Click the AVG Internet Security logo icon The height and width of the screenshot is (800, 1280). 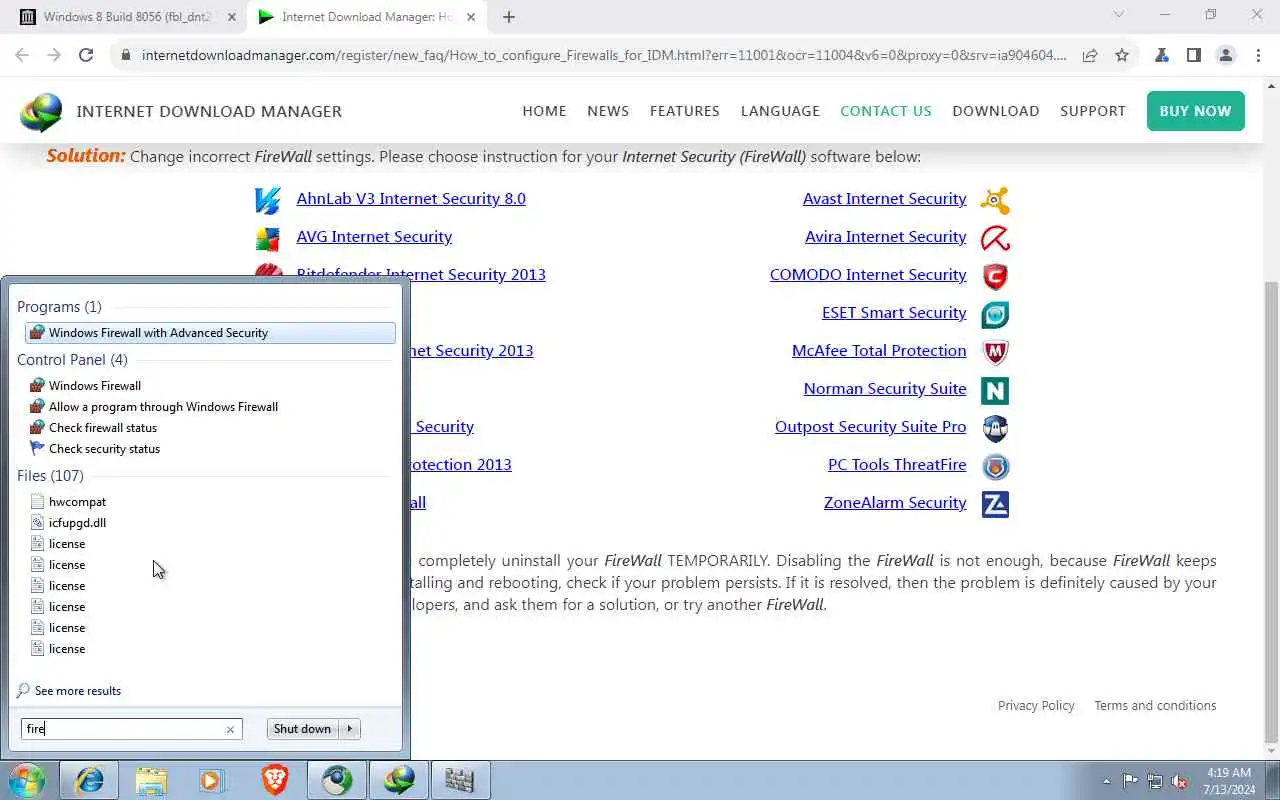click(x=267, y=238)
